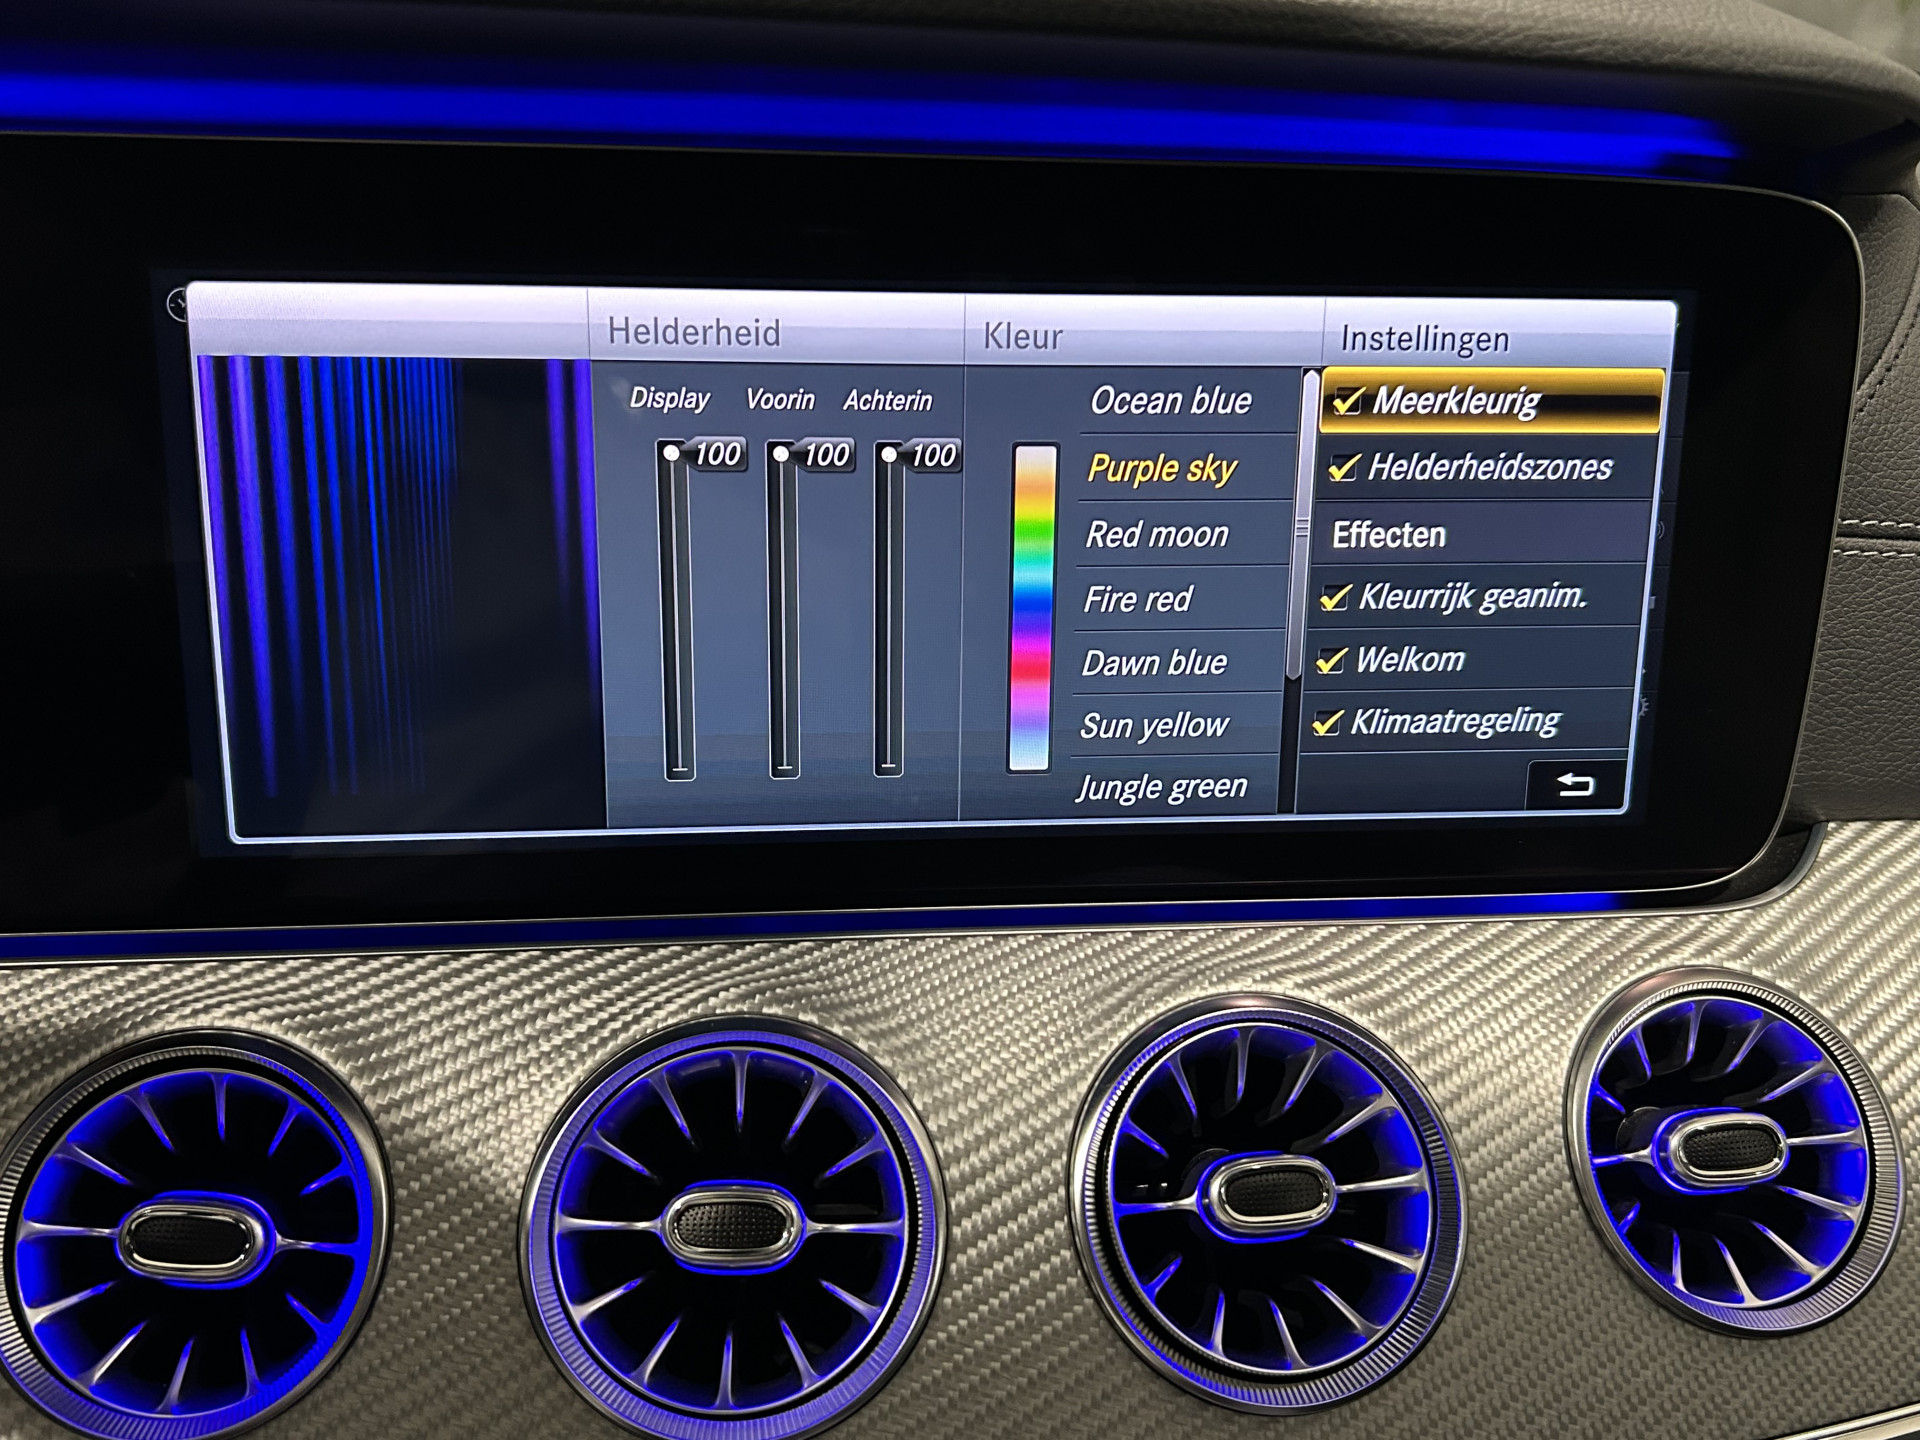Pick Red moon from color list
1920x1440 pixels.
point(1157,534)
